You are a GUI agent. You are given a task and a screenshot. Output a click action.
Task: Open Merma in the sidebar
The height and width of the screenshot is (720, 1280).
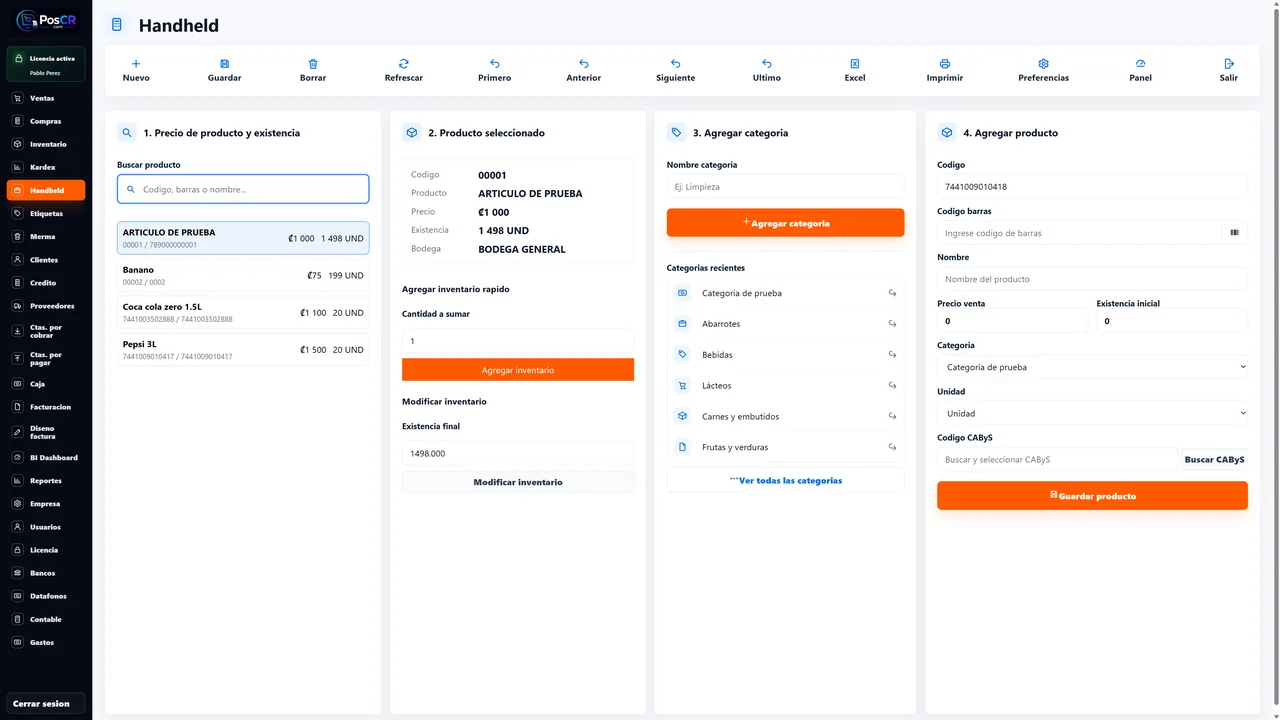pos(46,236)
